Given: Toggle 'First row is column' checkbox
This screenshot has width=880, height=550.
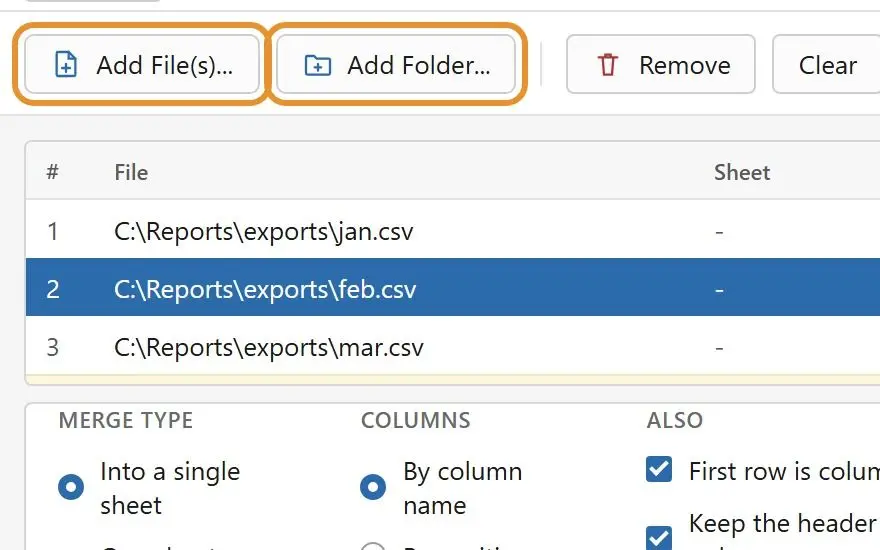Looking at the screenshot, I should pyautogui.click(x=659, y=469).
